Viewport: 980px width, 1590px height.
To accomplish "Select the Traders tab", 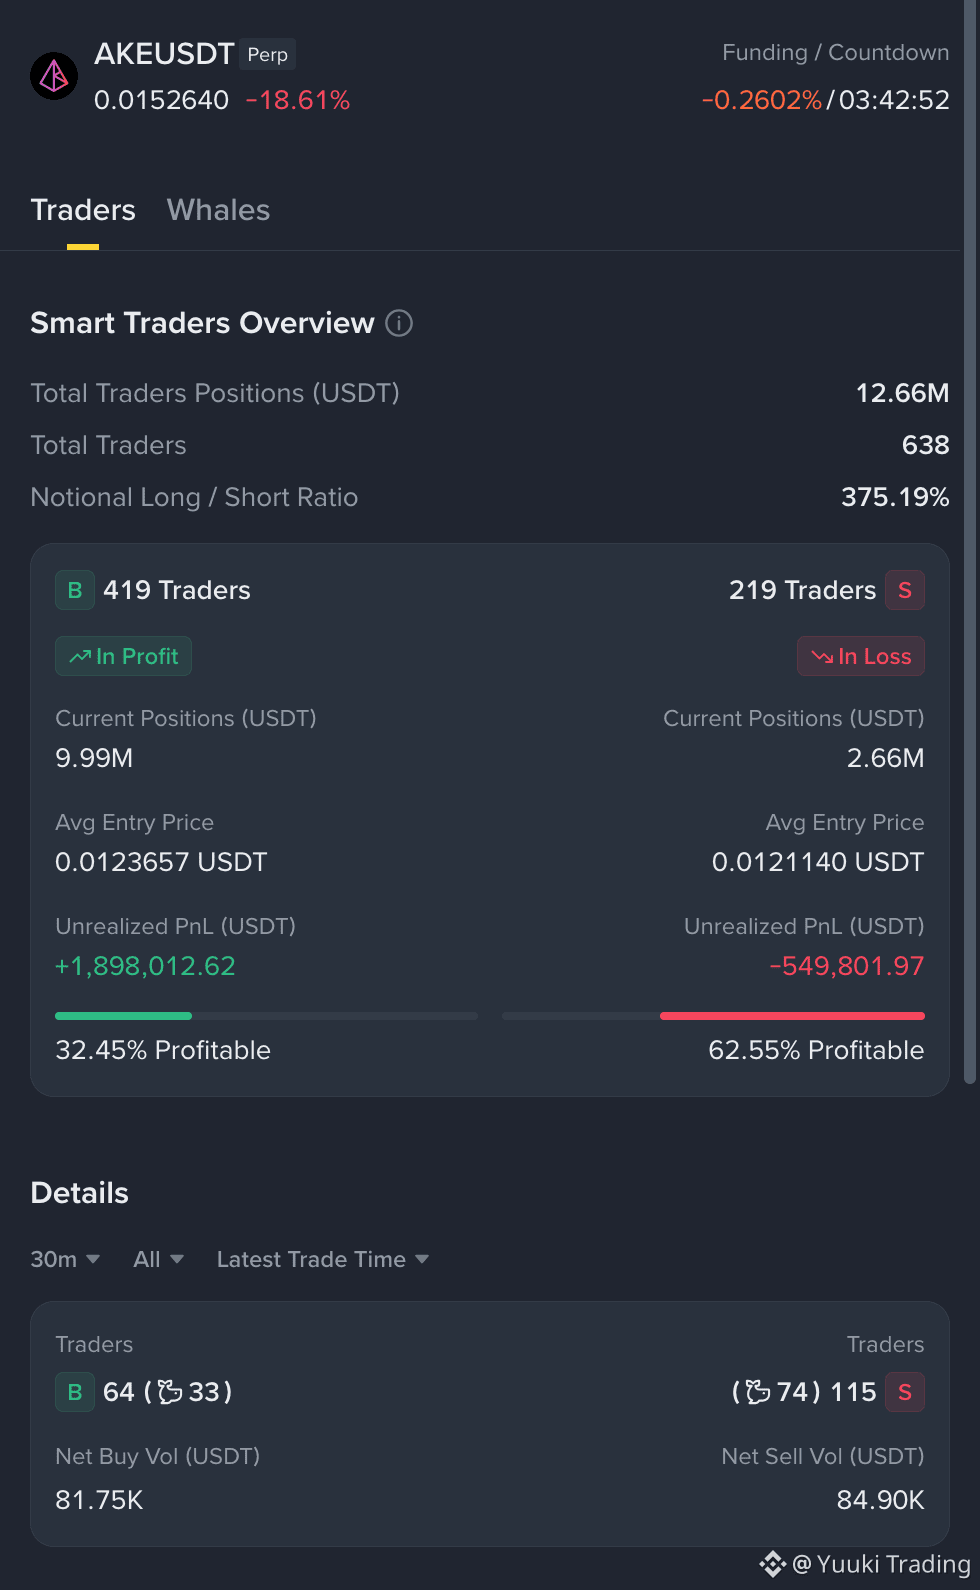I will click(x=83, y=210).
